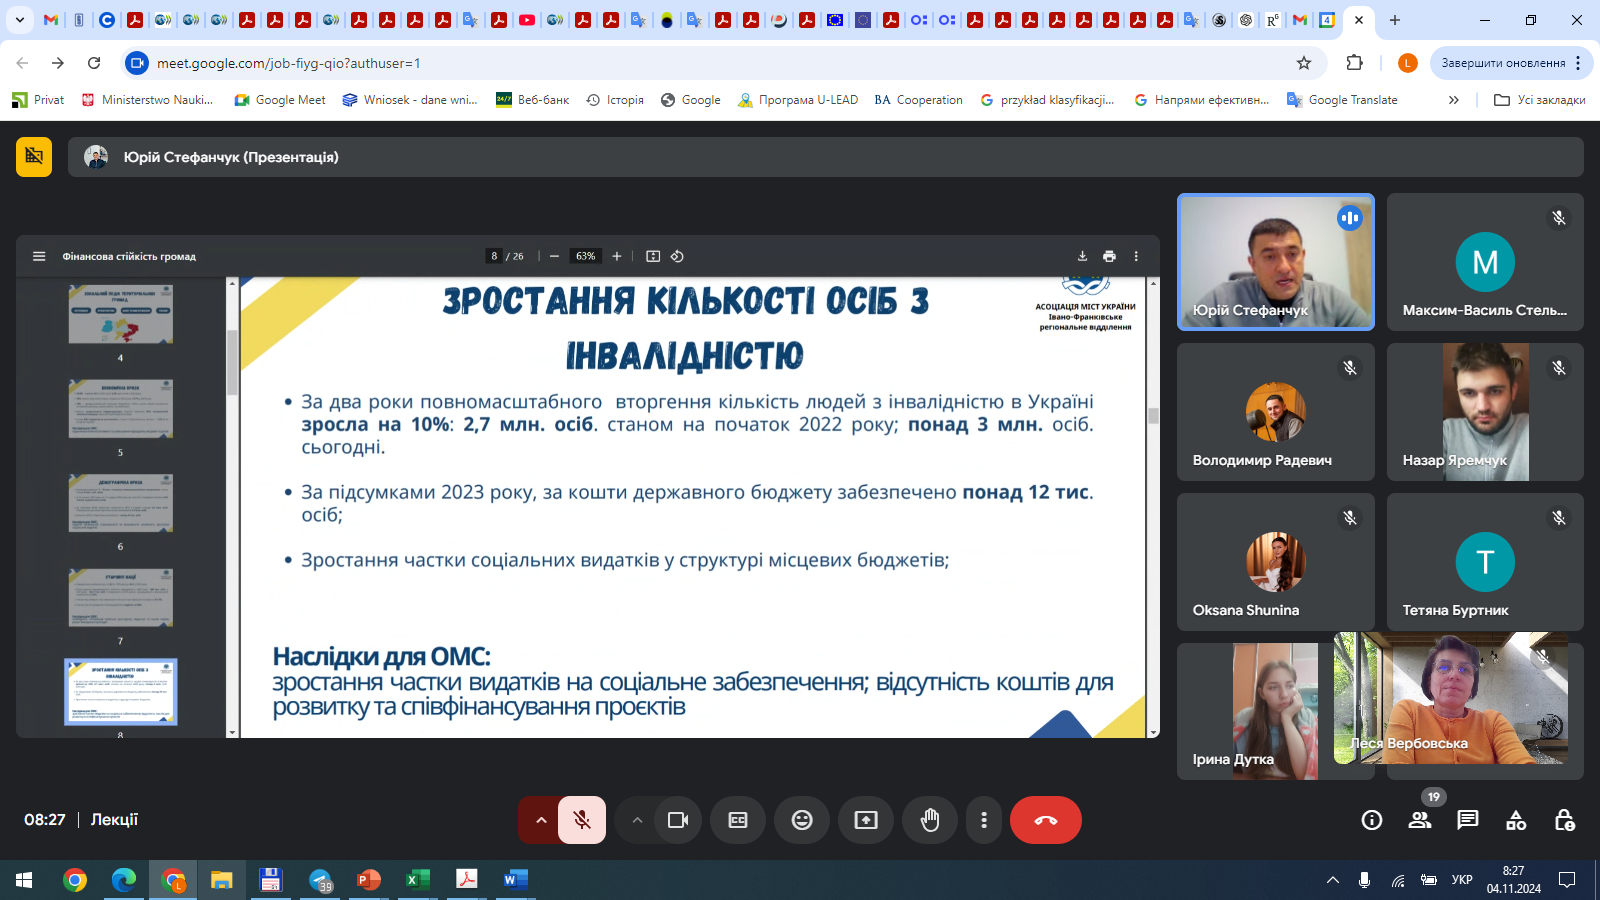Open host controls lock icon
This screenshot has width=1600, height=900.
click(x=1564, y=820)
